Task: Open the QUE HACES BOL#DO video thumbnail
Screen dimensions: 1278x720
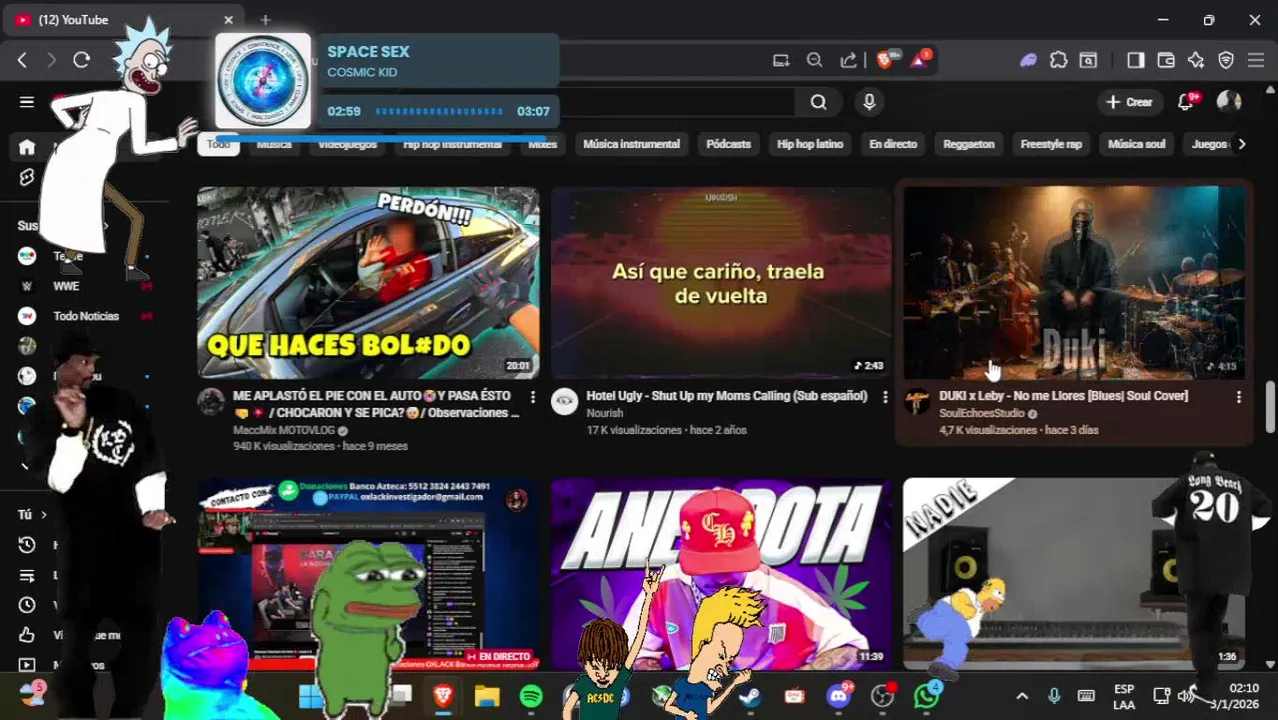Action: tap(368, 283)
